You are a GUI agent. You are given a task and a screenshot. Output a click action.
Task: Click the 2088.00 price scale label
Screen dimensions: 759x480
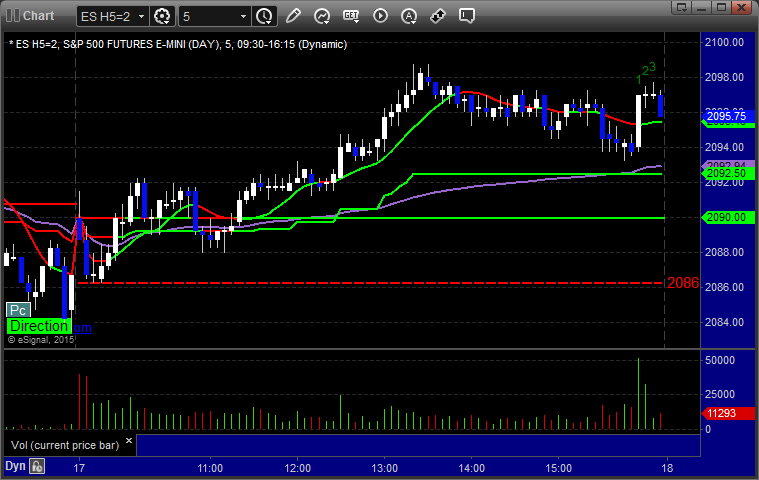(x=724, y=252)
